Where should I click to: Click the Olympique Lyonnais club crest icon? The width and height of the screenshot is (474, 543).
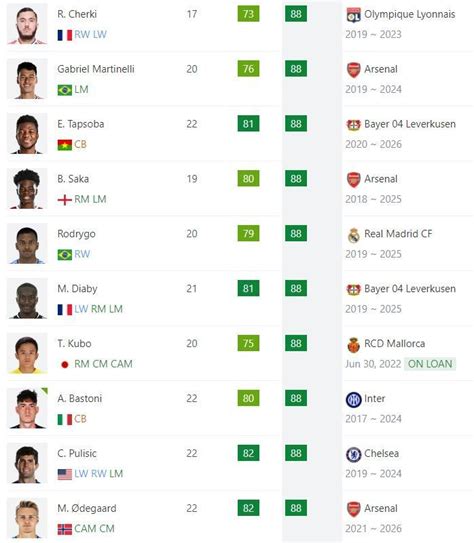tap(354, 15)
